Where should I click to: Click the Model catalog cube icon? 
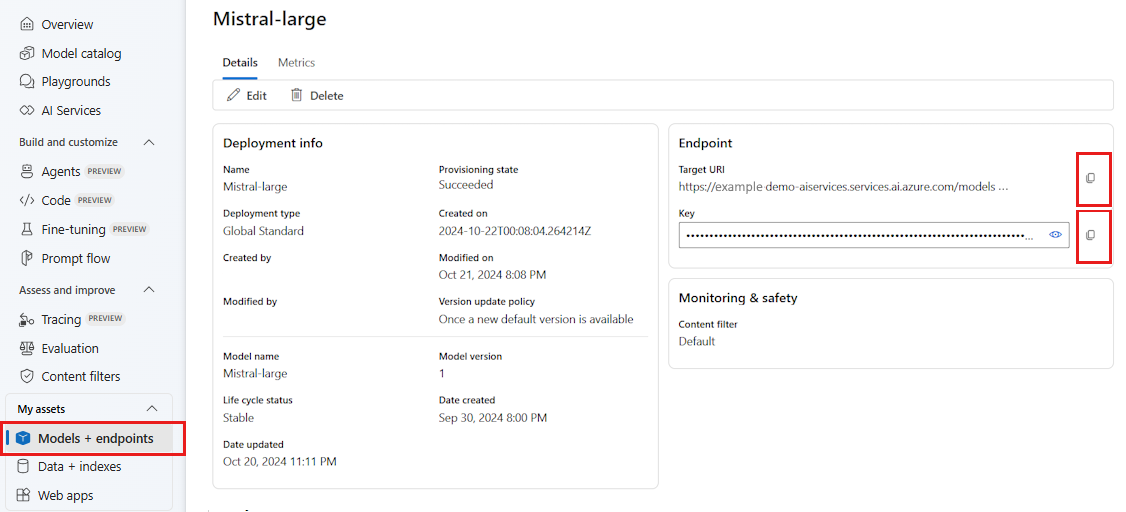click(27, 53)
